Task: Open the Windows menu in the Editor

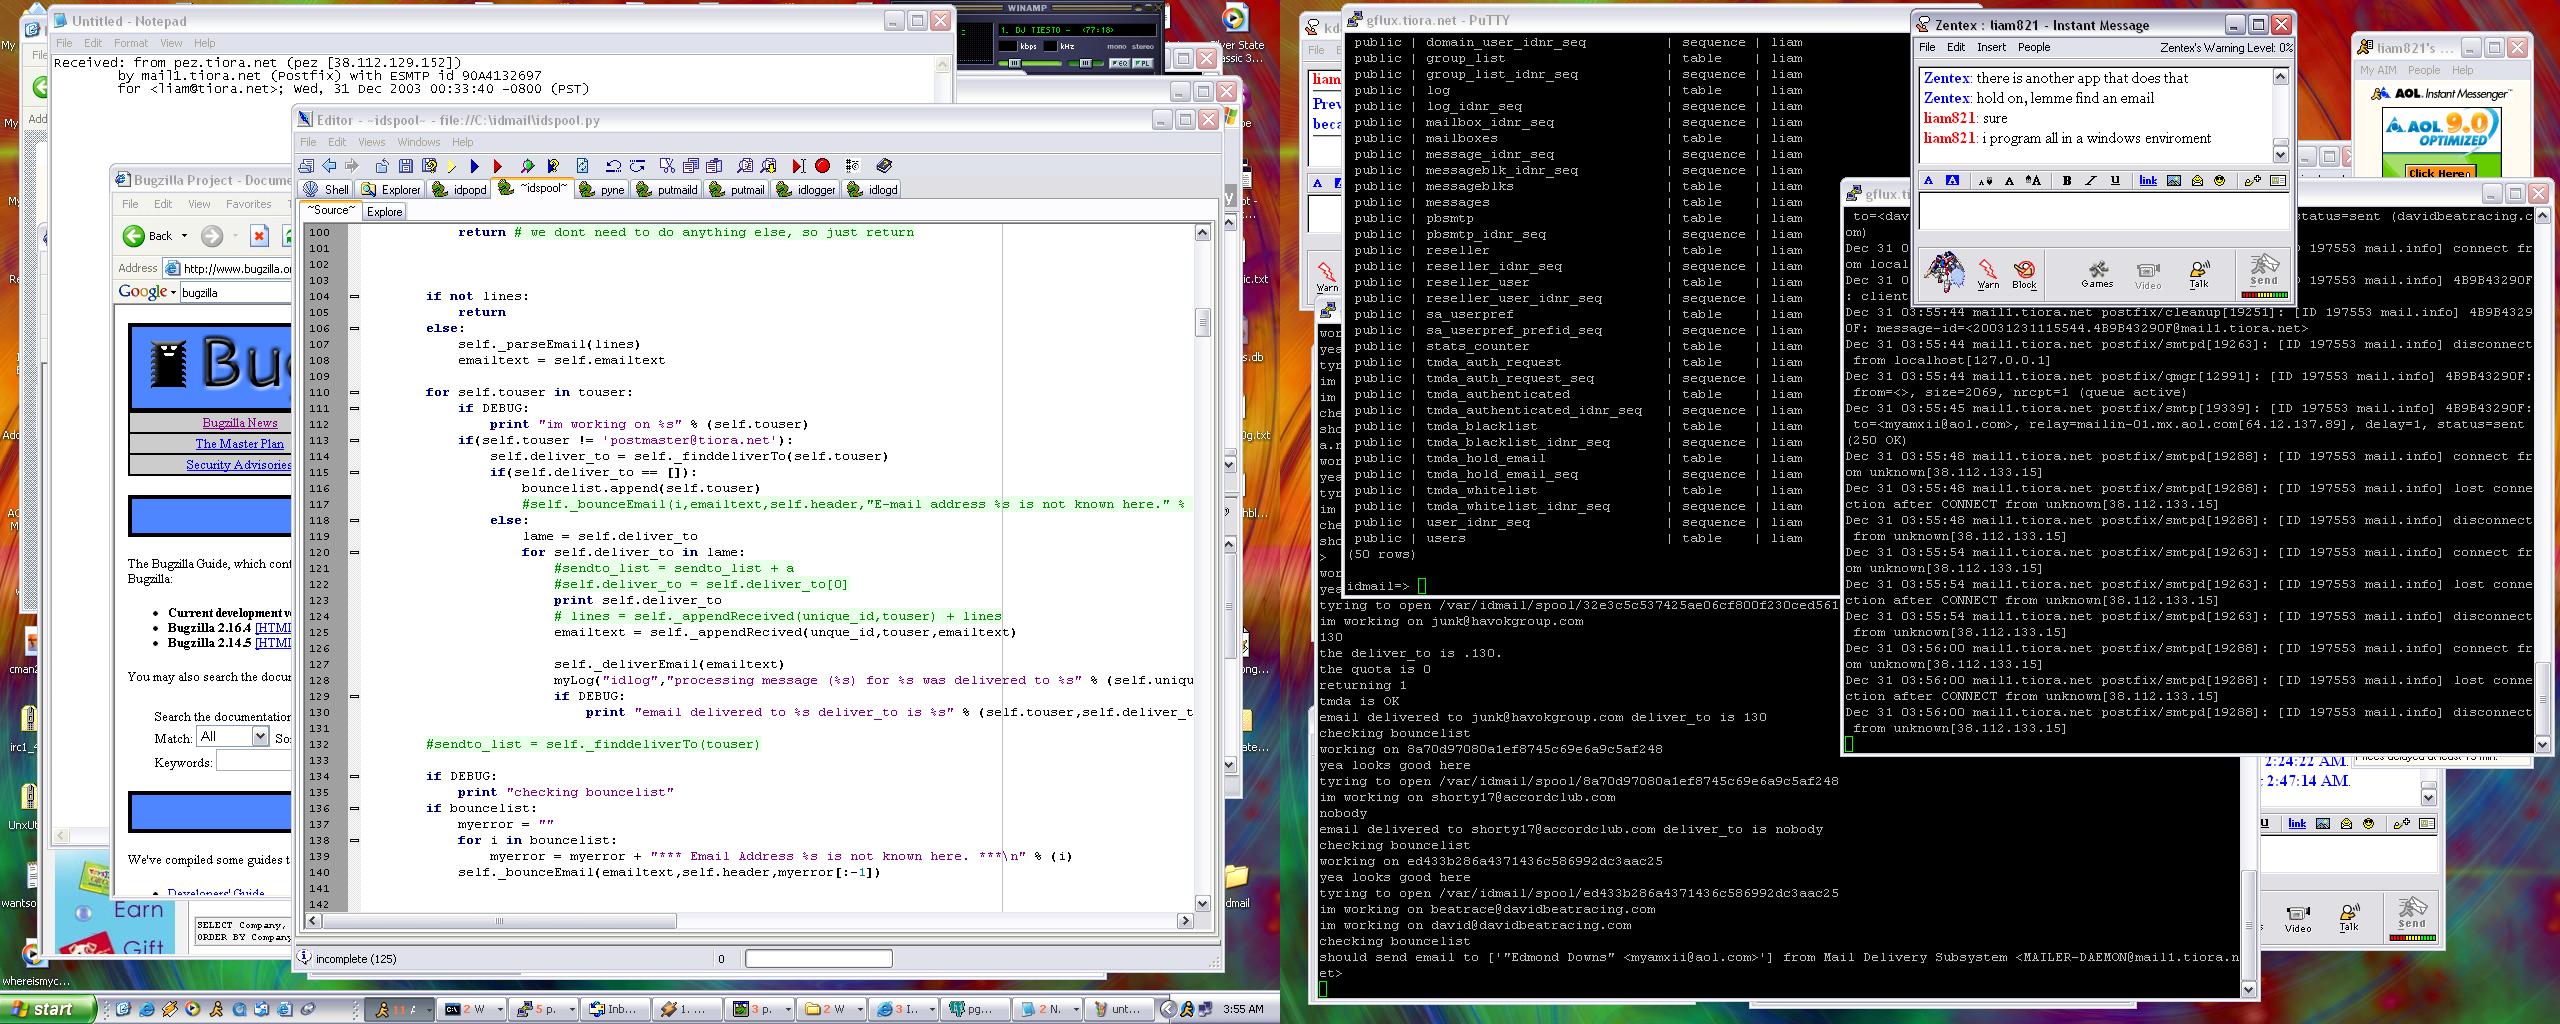Action: pos(418,142)
